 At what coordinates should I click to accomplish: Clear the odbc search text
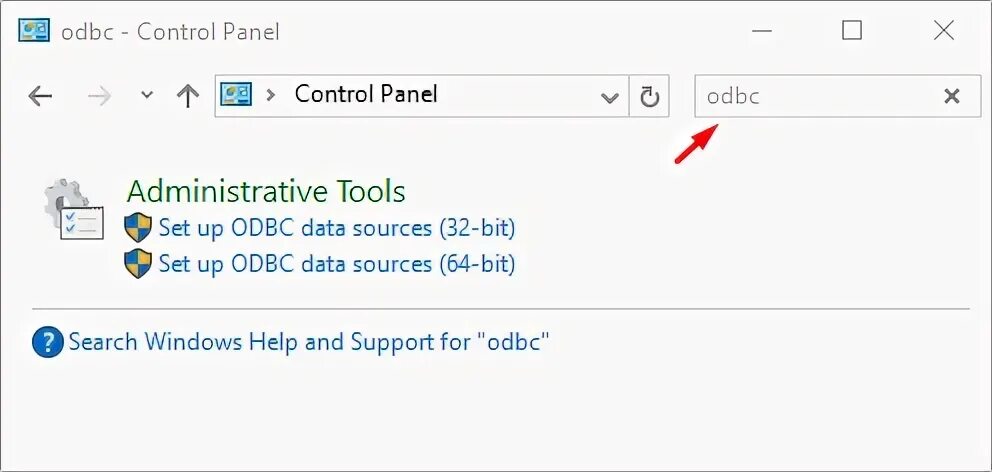pos(952,96)
